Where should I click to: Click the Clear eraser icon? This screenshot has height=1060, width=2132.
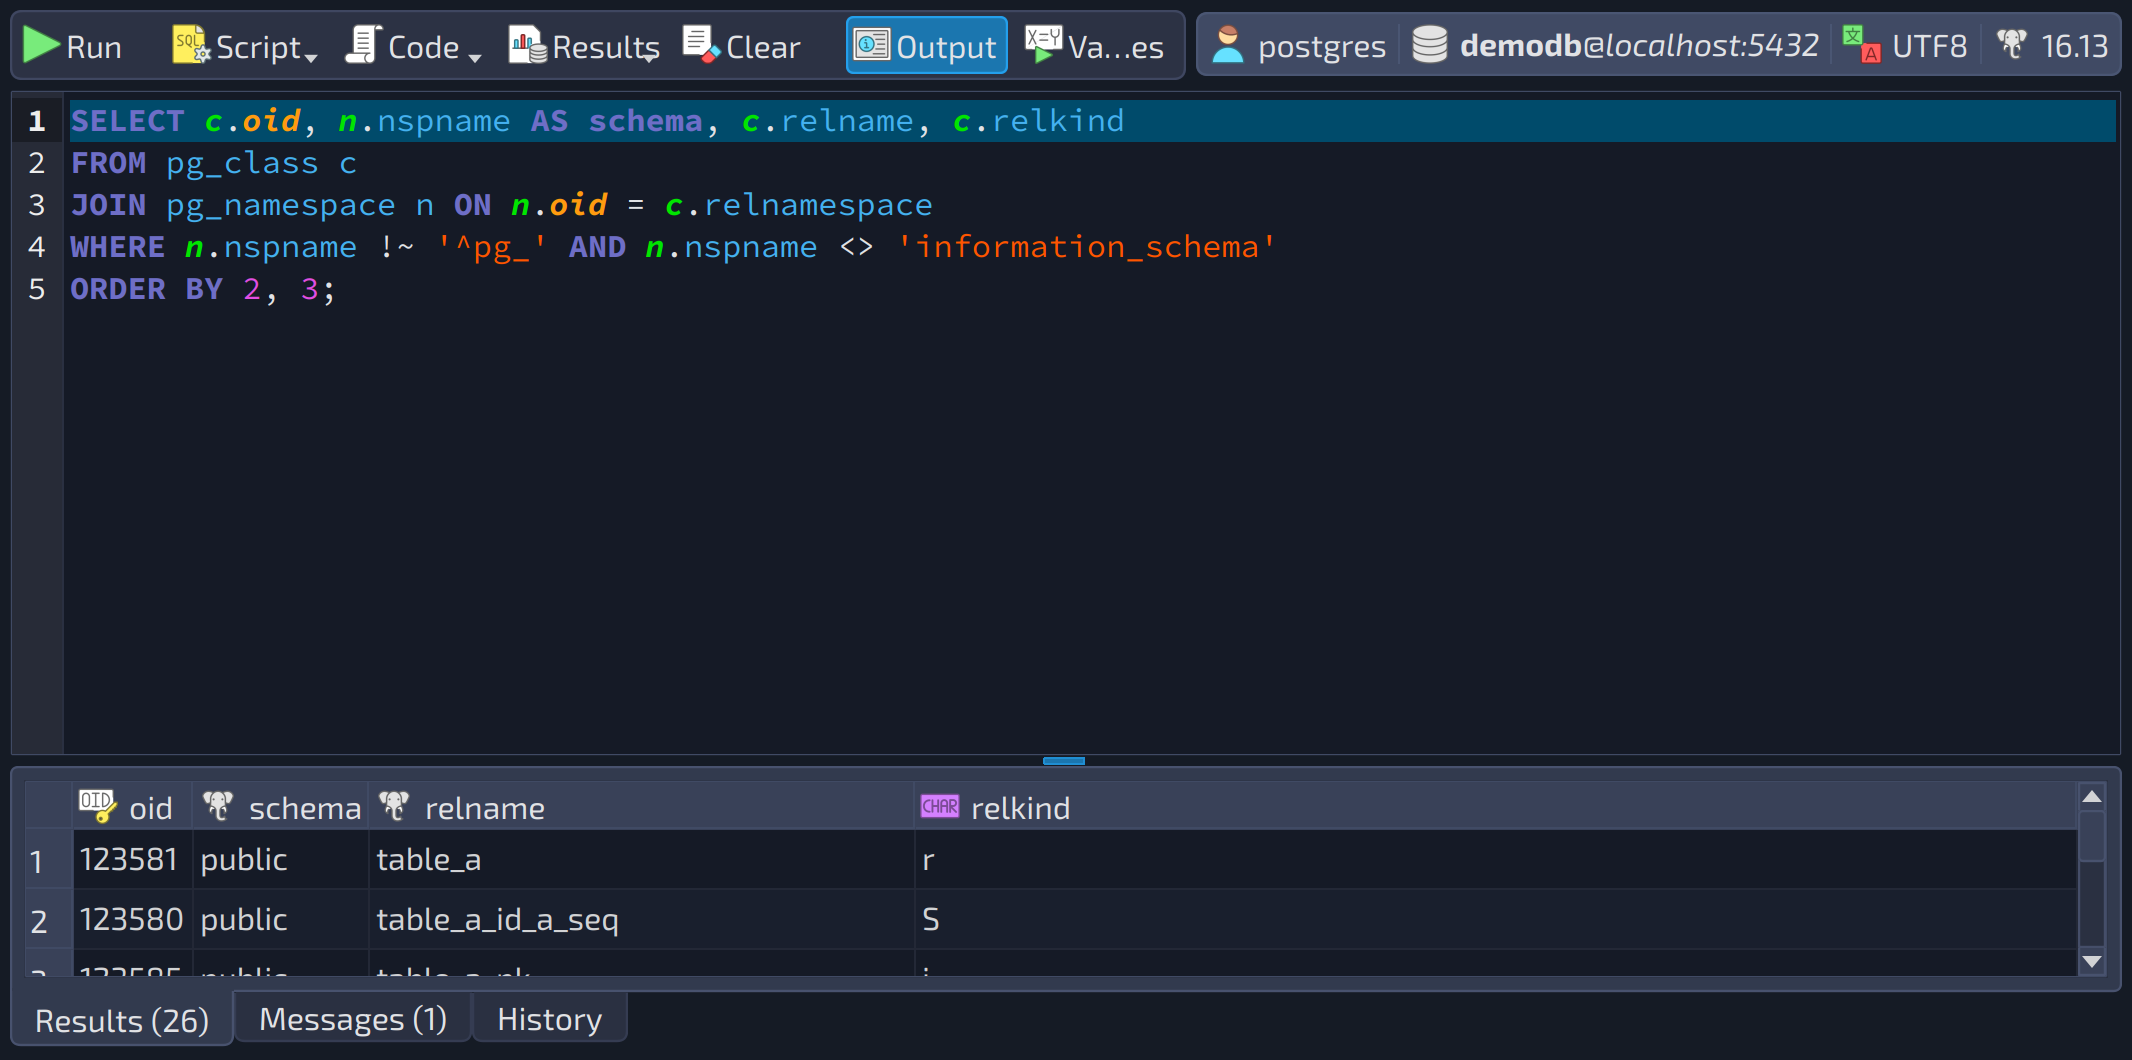(x=701, y=45)
